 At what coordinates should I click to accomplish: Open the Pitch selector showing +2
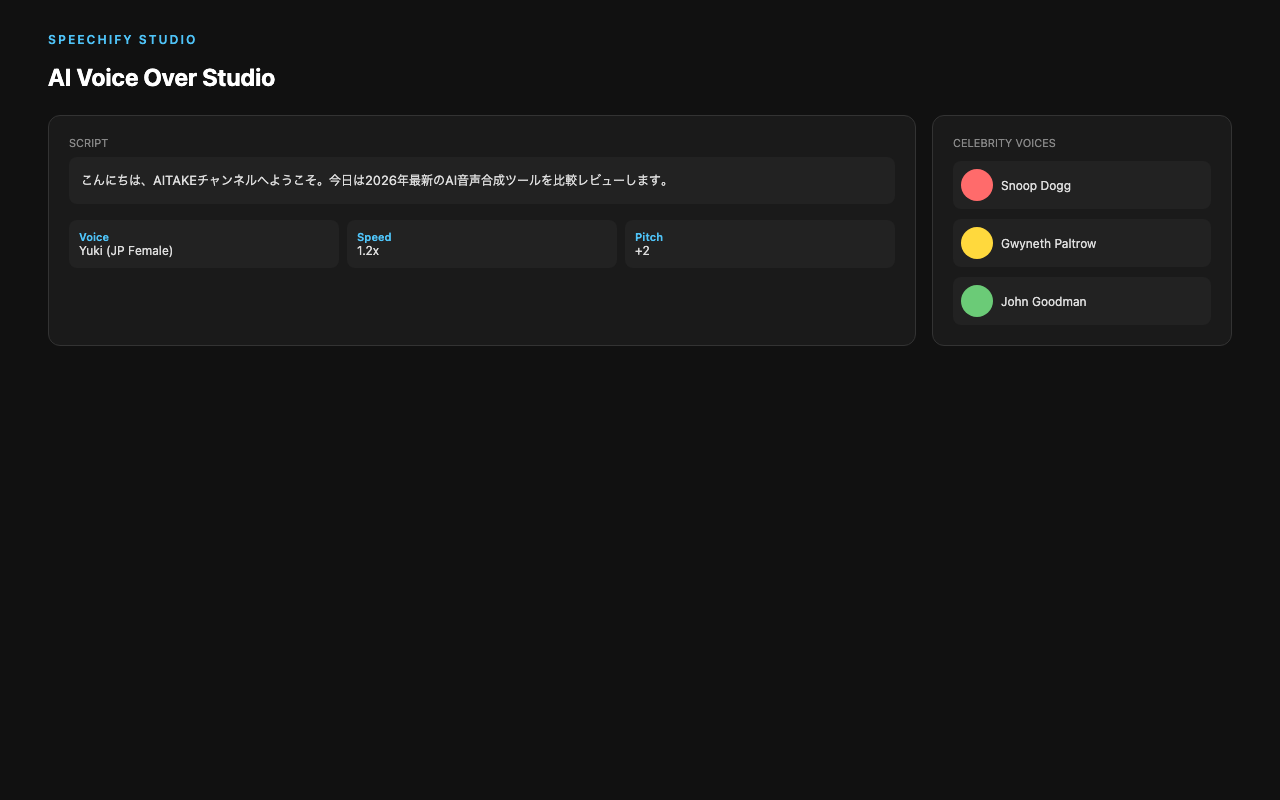point(760,244)
